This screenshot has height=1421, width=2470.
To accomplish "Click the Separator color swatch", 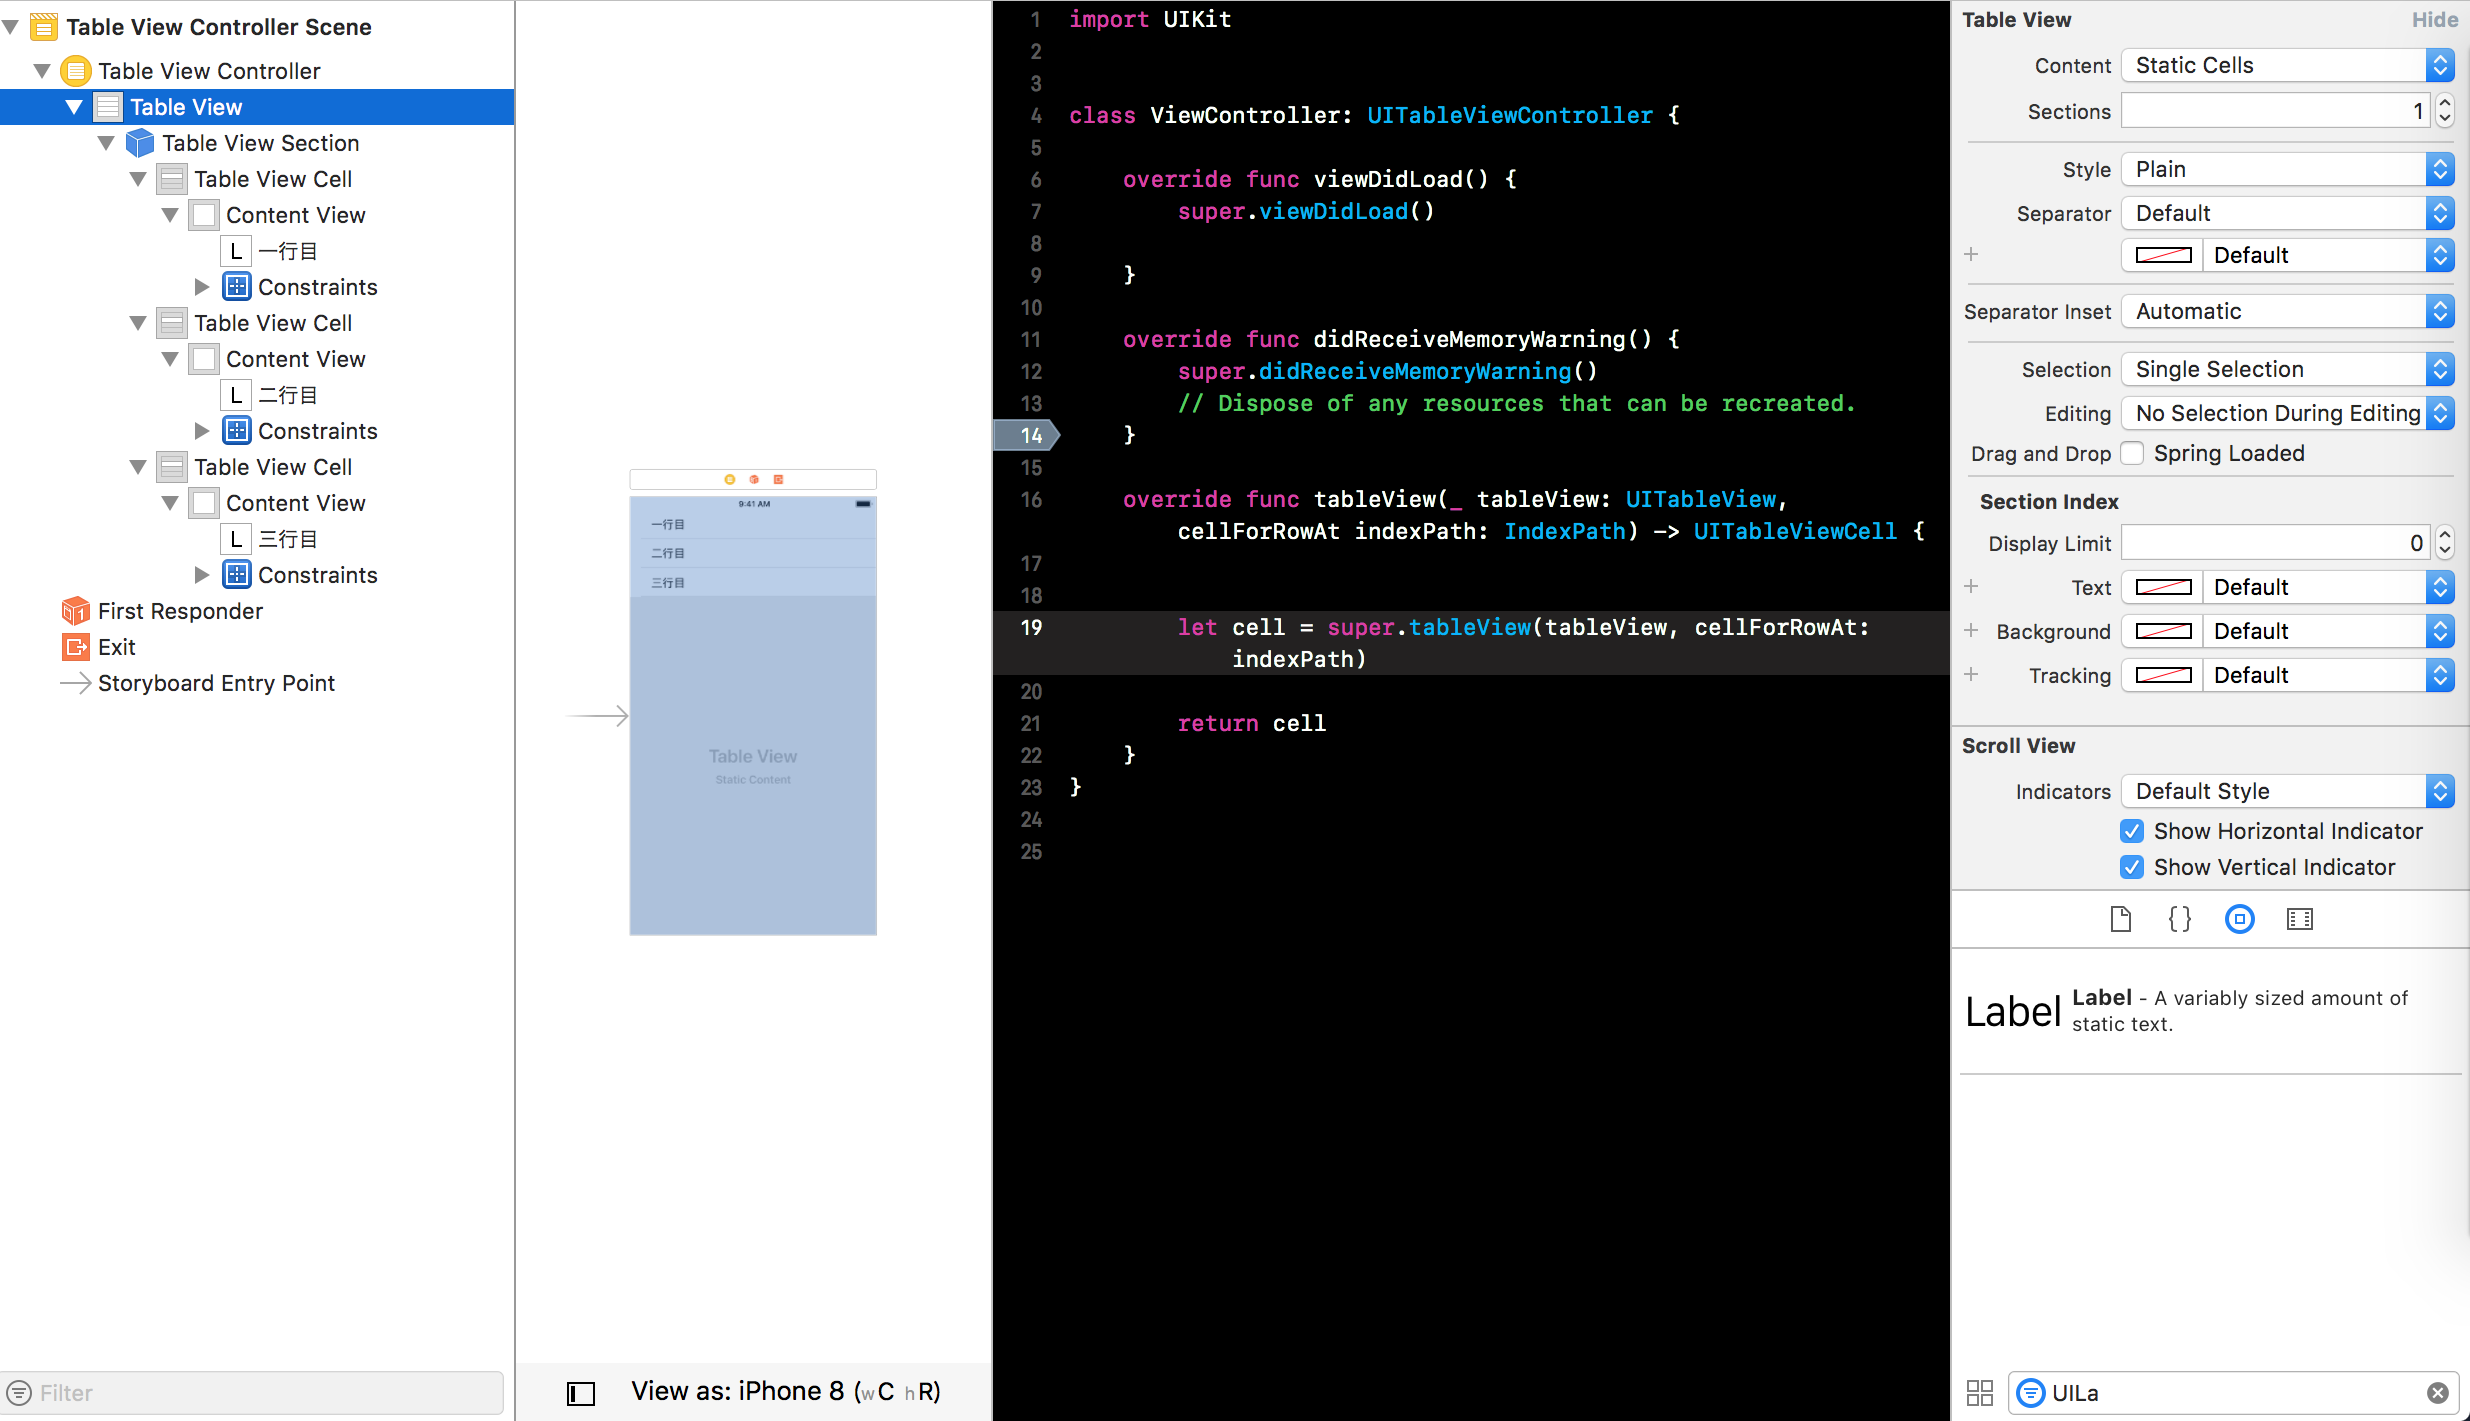I will 2161,254.
